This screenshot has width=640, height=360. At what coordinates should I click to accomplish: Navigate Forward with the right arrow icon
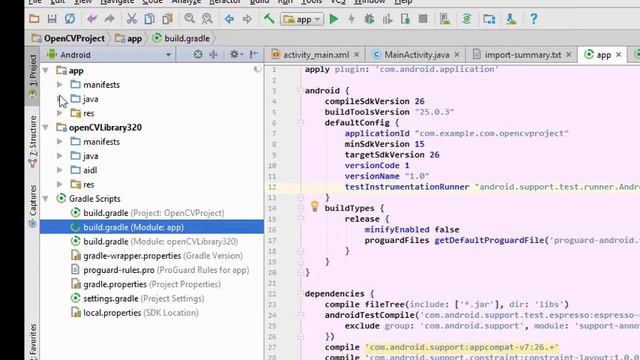pos(247,19)
